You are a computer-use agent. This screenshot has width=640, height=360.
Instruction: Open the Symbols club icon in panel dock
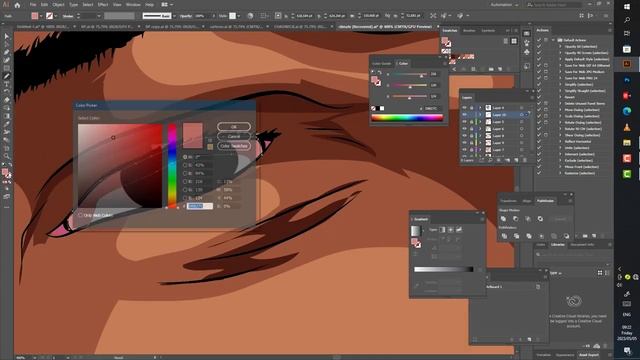(527, 52)
